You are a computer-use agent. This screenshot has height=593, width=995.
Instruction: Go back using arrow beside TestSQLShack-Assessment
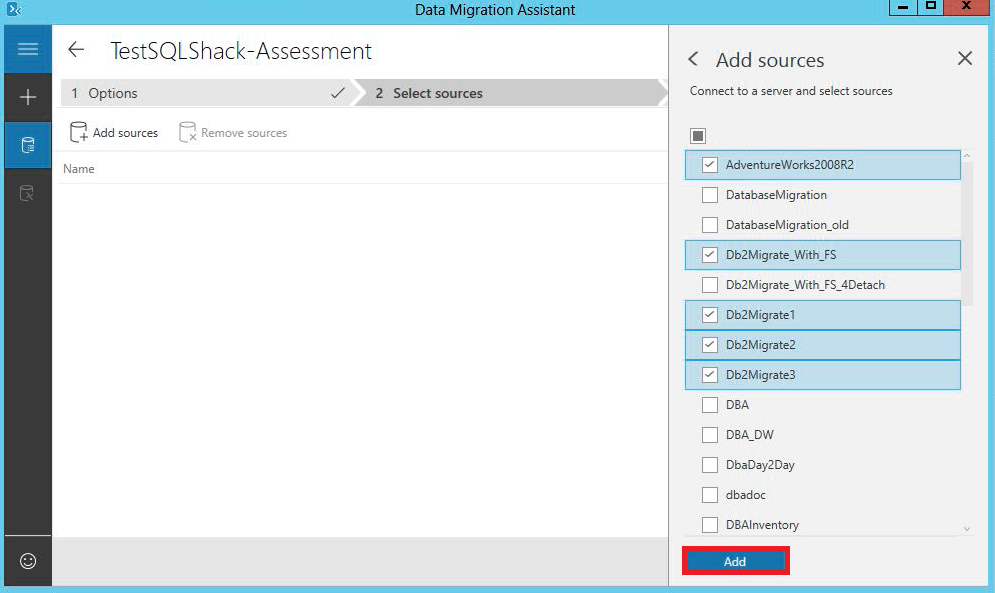coord(76,50)
